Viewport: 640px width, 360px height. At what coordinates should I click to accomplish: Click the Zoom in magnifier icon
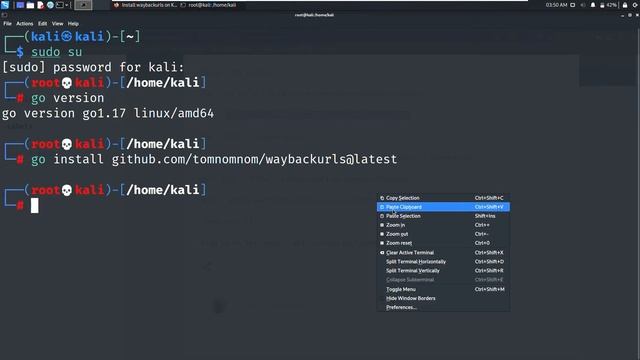382,225
